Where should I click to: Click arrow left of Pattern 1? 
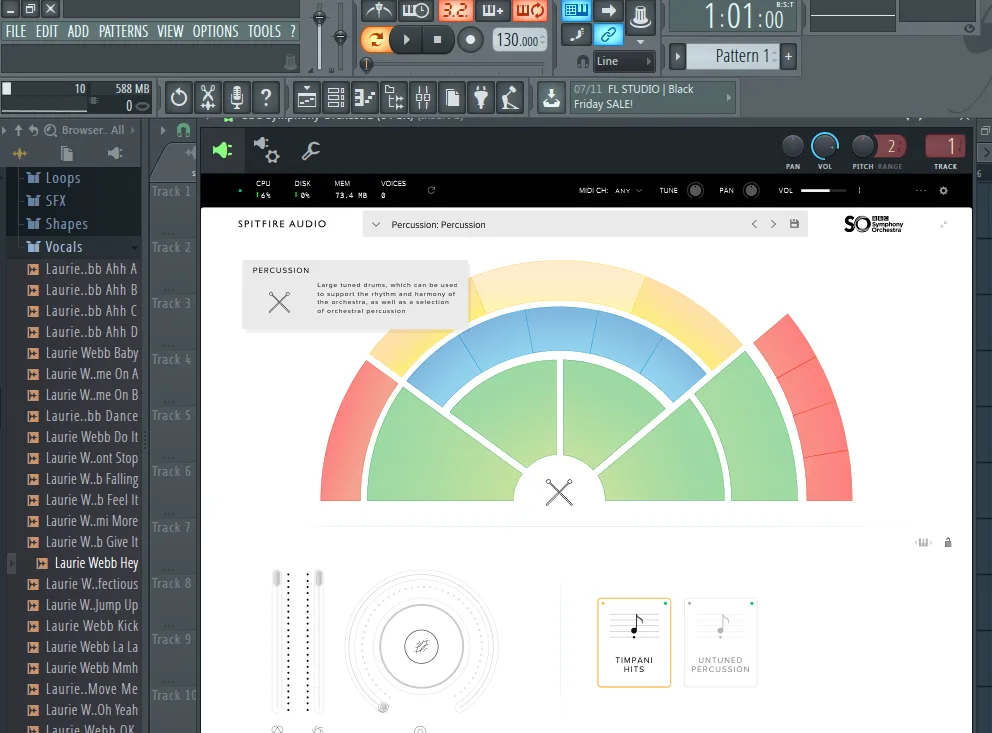click(x=678, y=56)
